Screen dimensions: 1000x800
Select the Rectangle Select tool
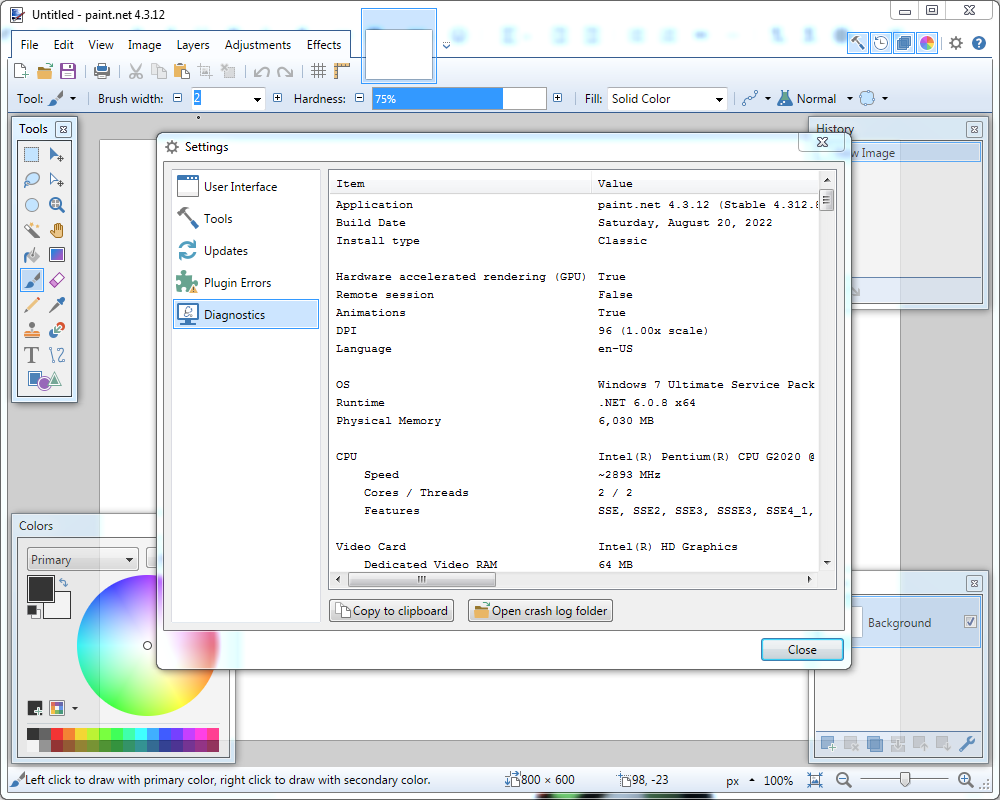point(31,155)
